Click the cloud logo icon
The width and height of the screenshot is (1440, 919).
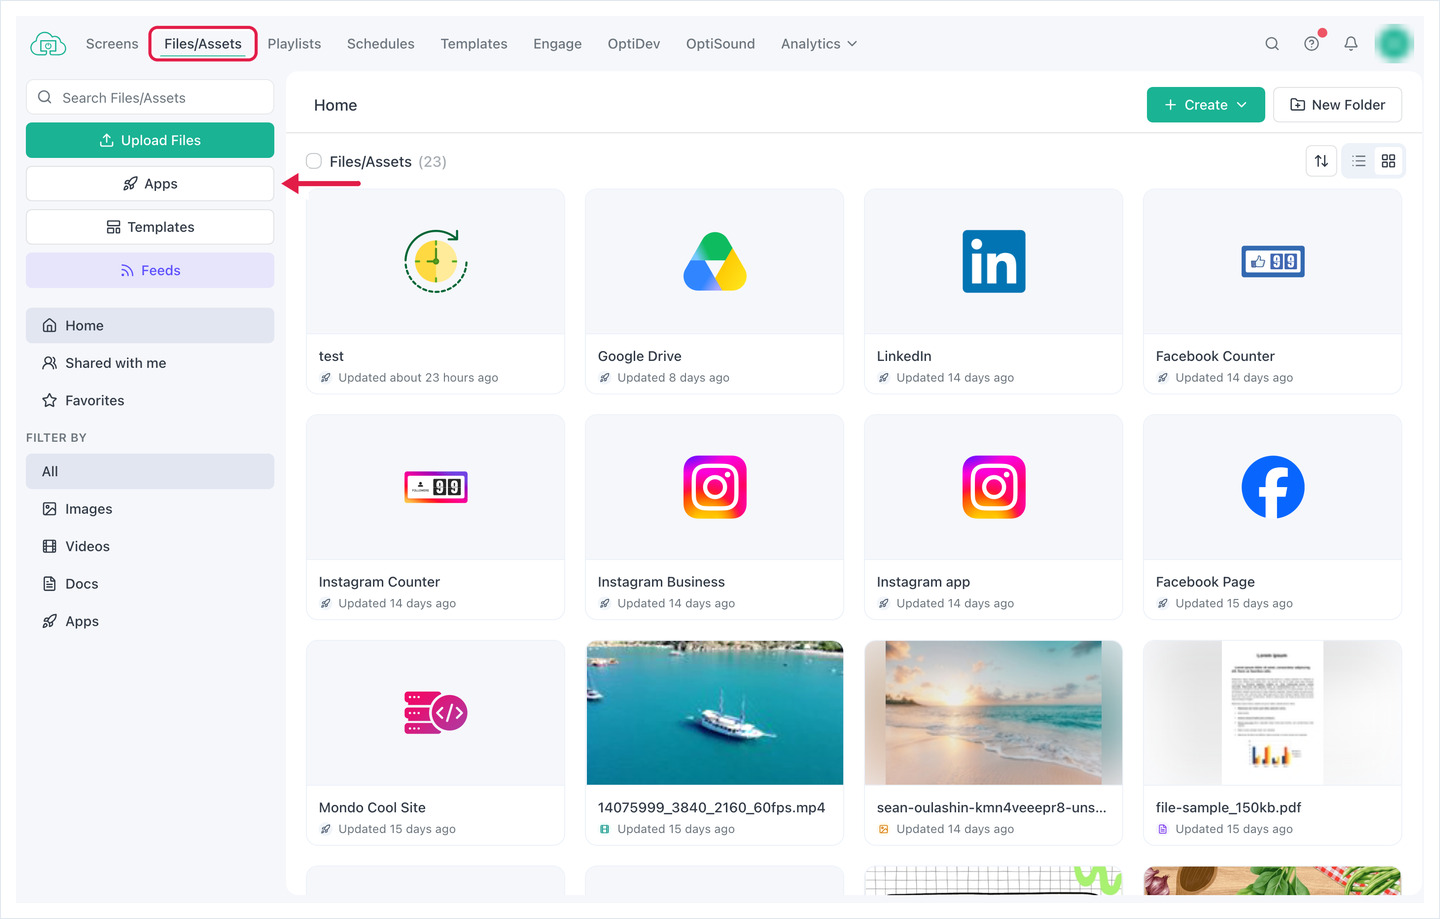click(48, 44)
